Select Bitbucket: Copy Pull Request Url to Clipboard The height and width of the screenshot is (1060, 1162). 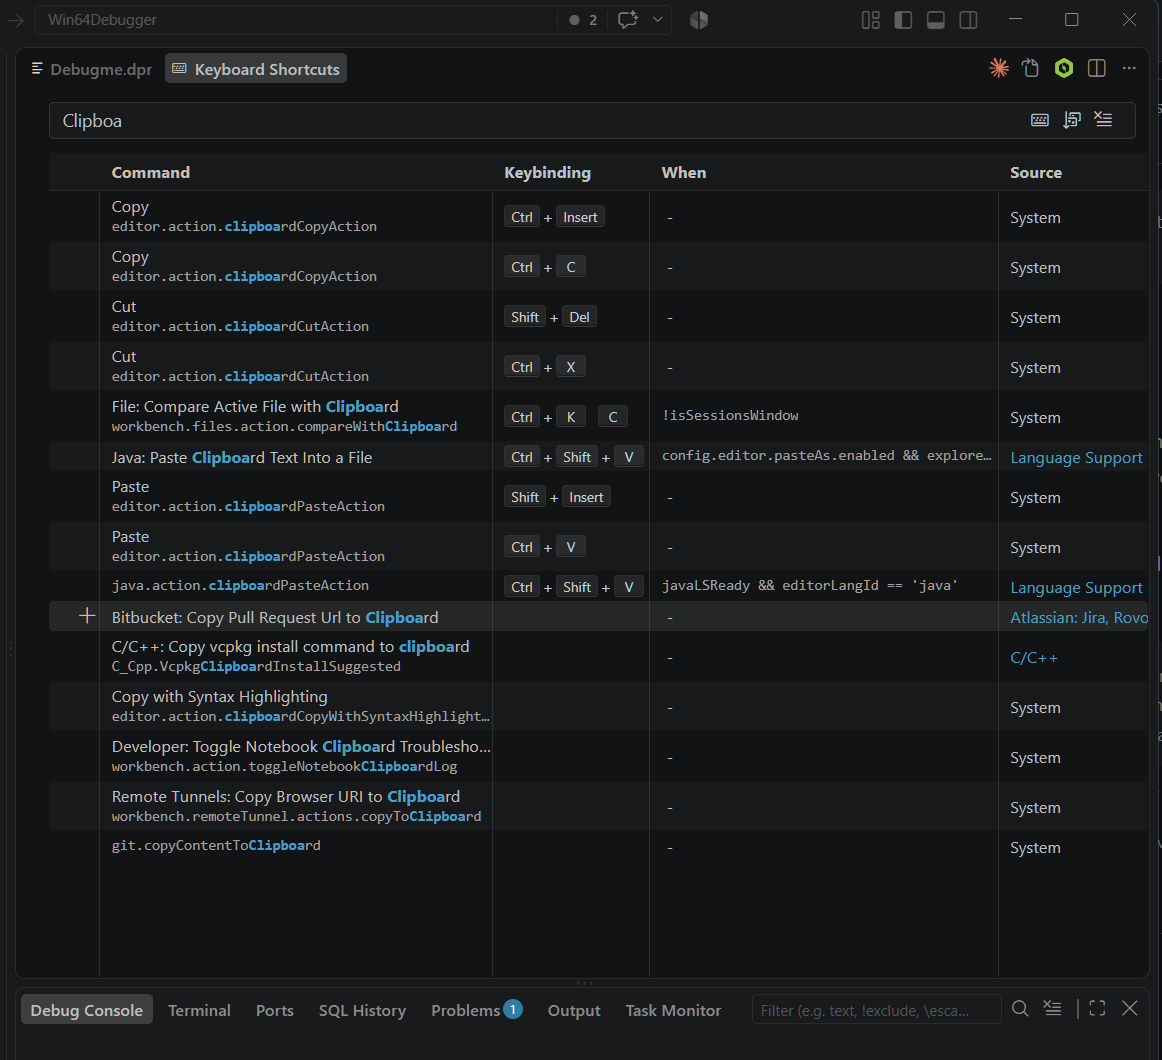coord(598,616)
